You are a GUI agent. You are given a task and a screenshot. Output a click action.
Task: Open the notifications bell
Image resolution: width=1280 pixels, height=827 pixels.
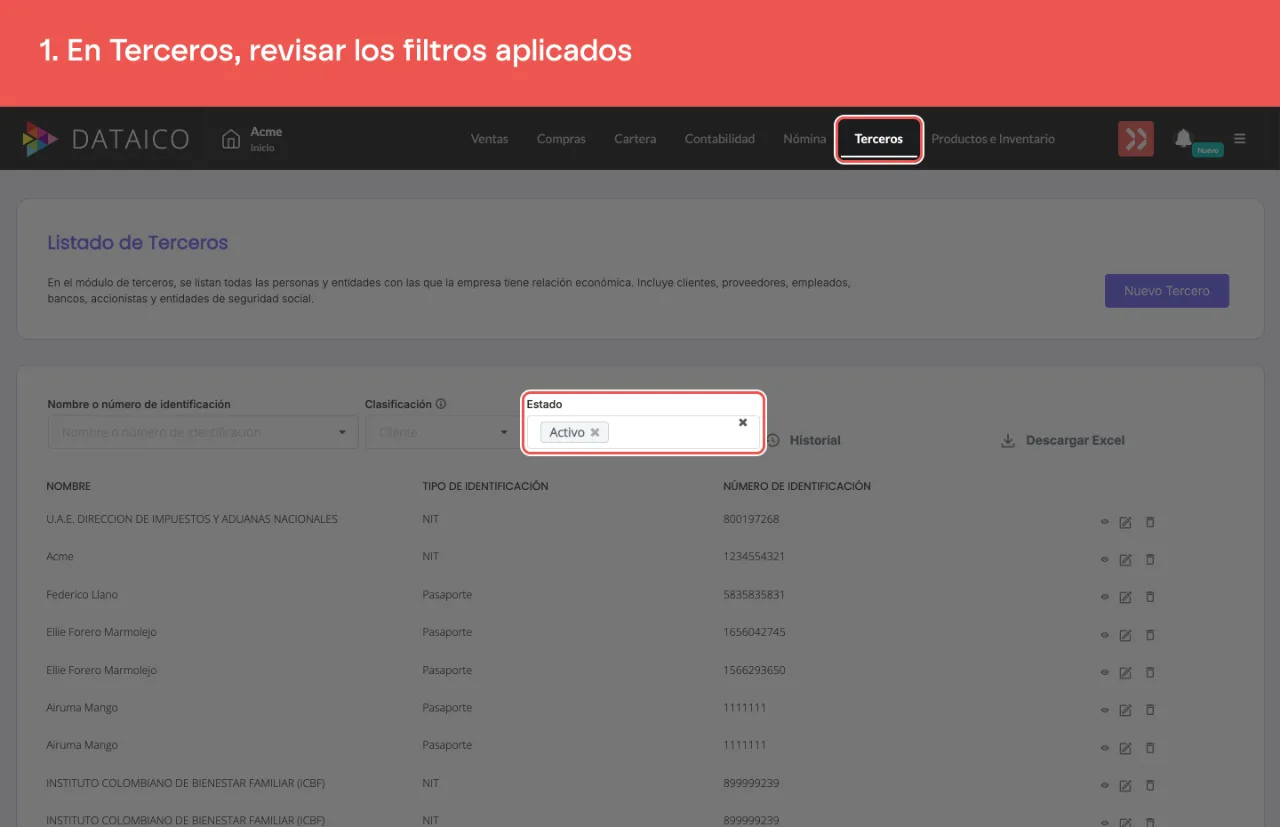(1183, 138)
